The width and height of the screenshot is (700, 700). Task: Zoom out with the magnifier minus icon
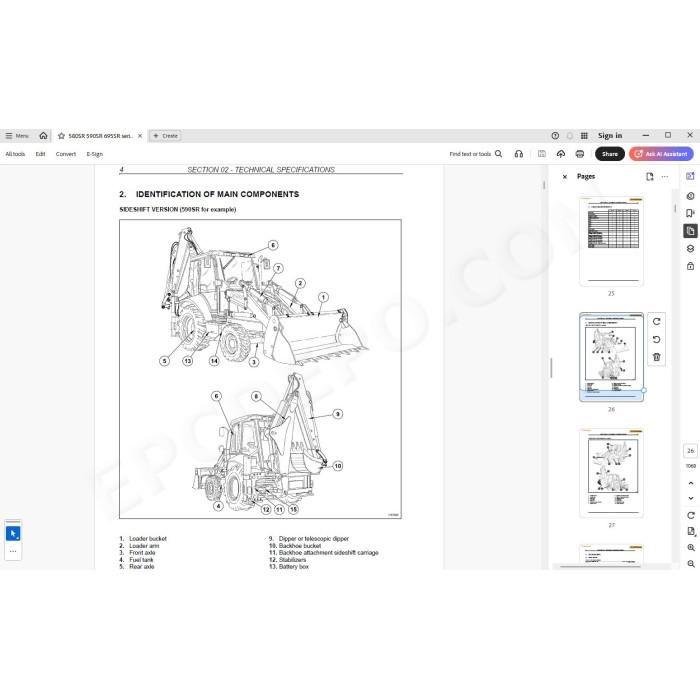pyautogui.click(x=691, y=564)
